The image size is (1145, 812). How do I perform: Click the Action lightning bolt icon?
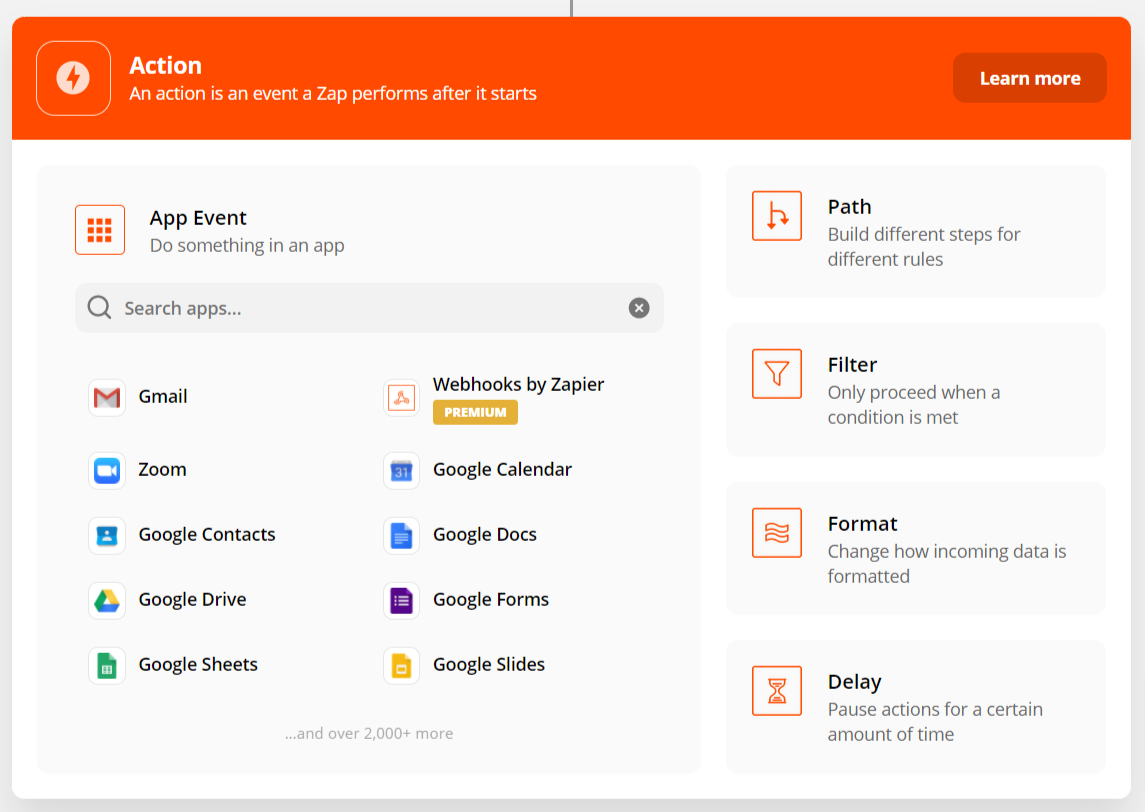pos(73,78)
